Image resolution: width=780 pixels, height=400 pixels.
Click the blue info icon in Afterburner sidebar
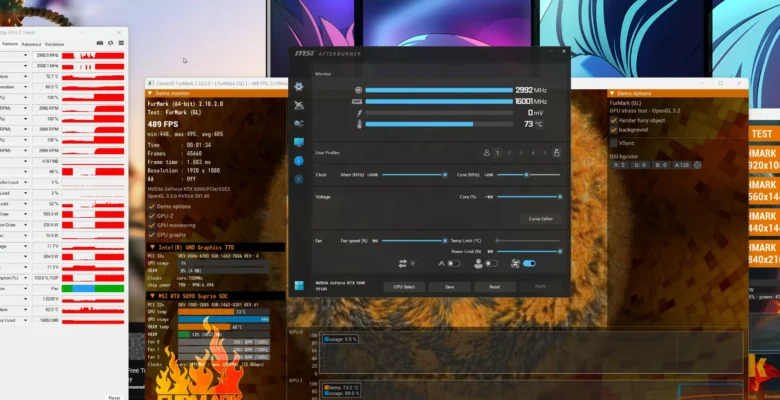[x=298, y=161]
